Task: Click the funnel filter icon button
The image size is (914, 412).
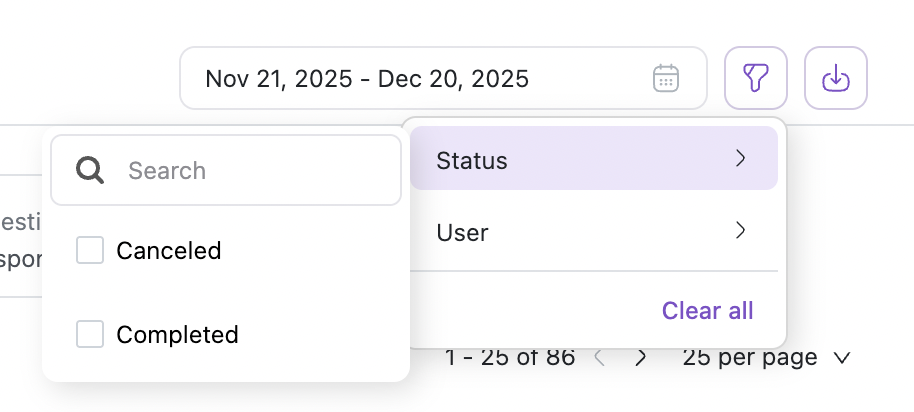Action: [x=756, y=78]
